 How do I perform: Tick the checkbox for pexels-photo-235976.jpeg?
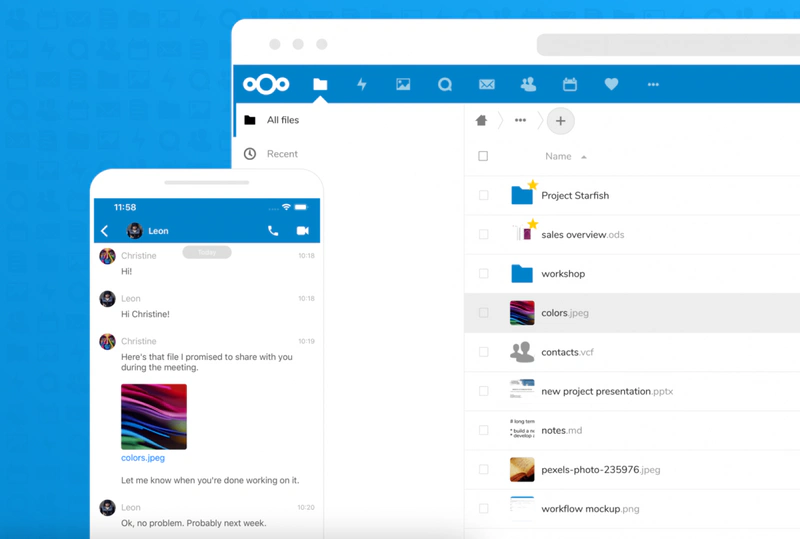484,469
